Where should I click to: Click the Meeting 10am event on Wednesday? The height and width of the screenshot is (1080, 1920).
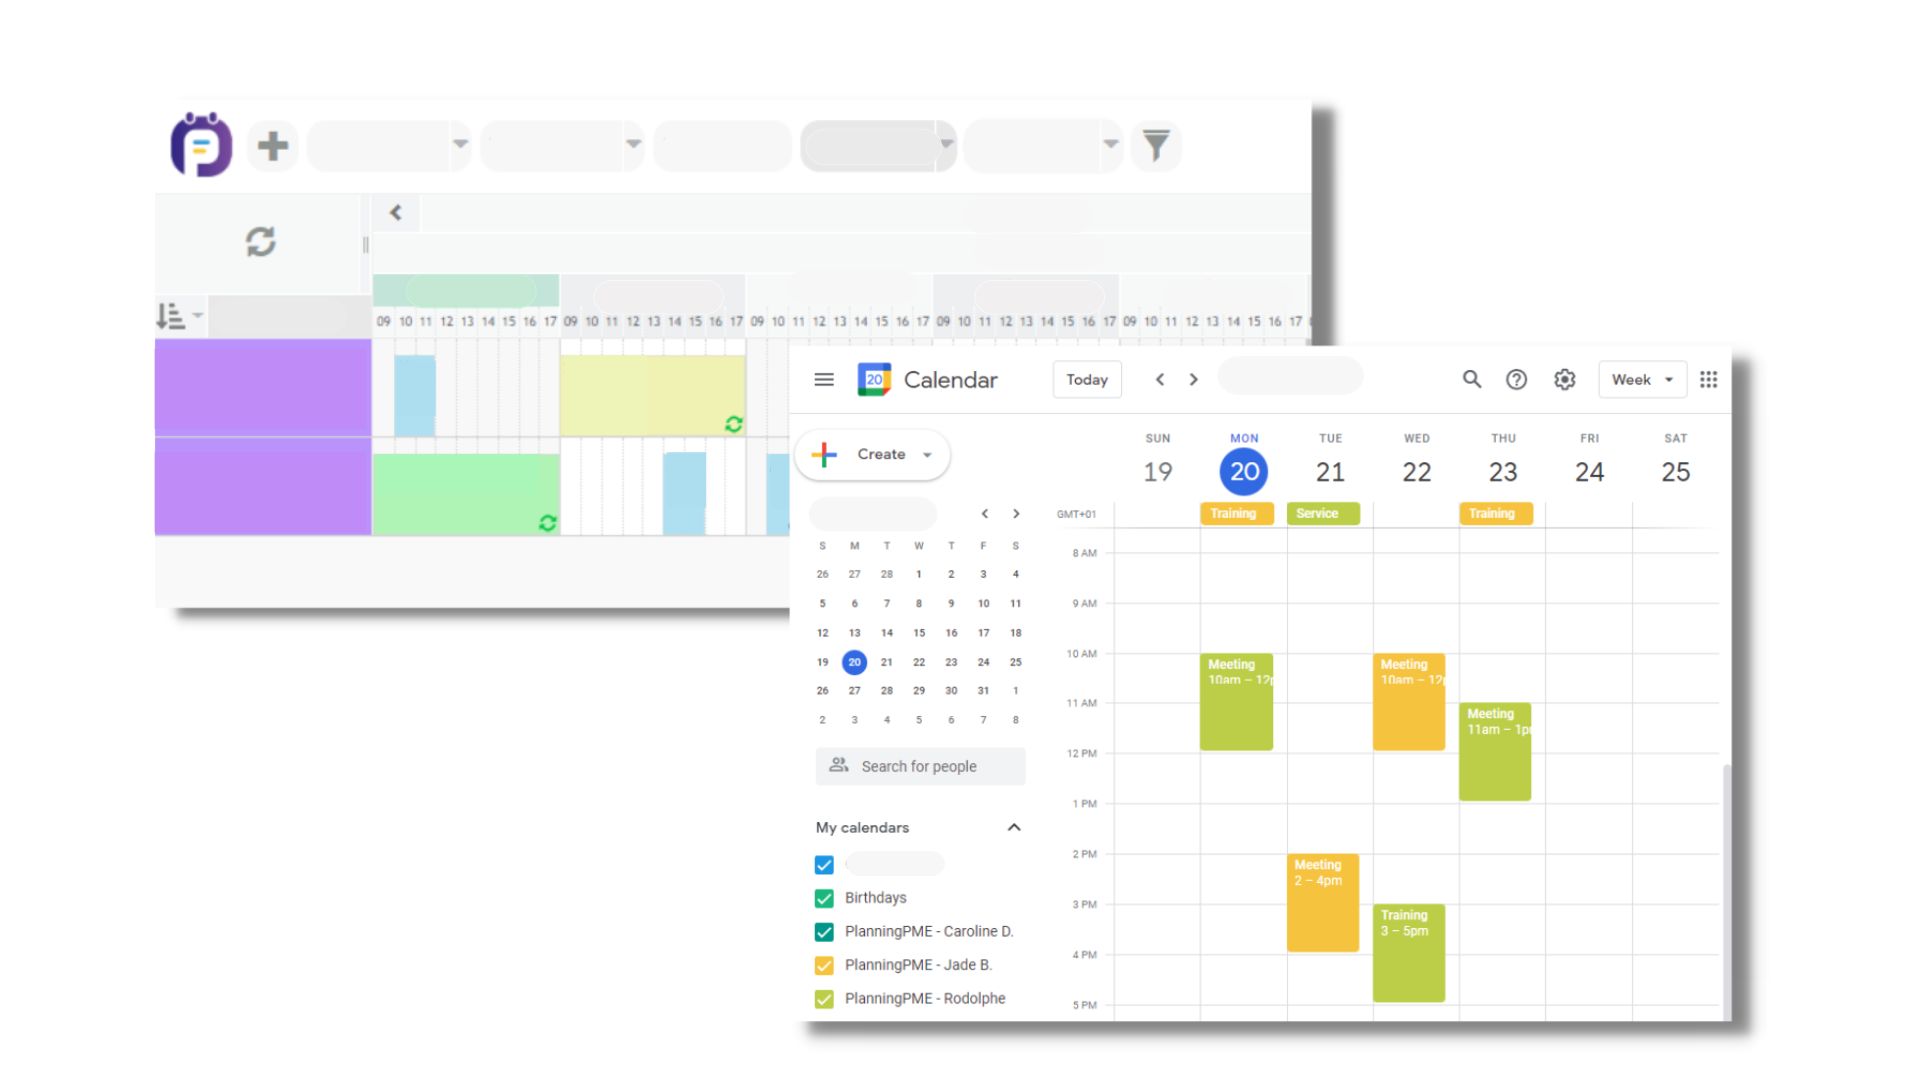pos(1408,699)
